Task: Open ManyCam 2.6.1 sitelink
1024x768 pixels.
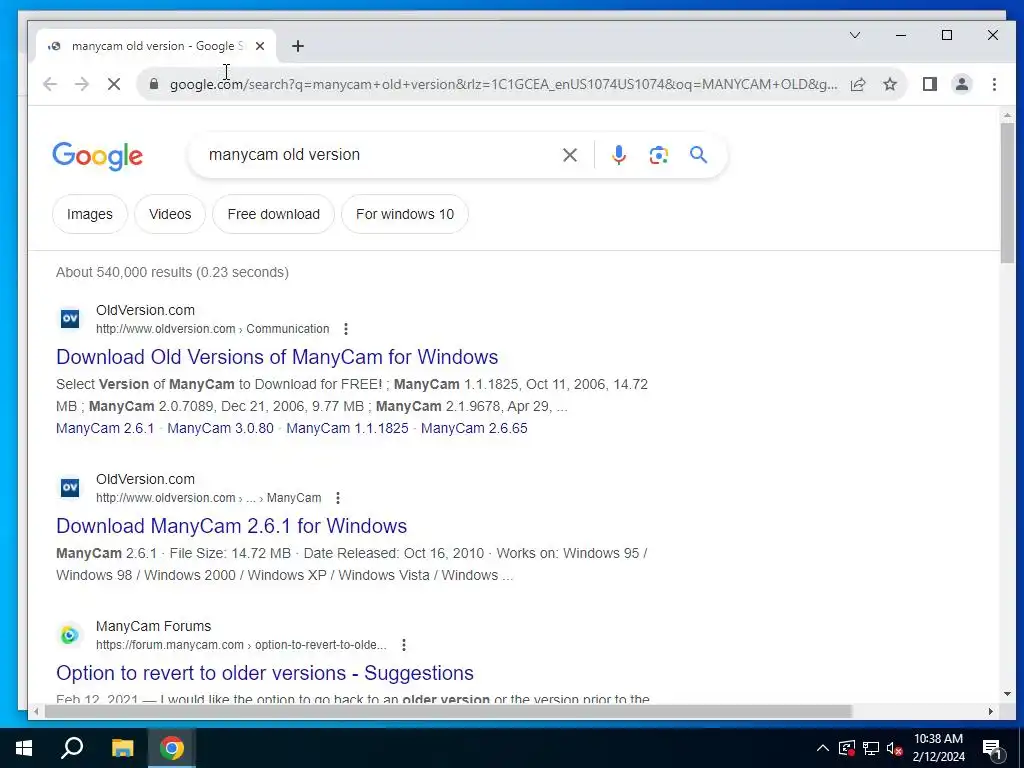Action: coord(105,428)
